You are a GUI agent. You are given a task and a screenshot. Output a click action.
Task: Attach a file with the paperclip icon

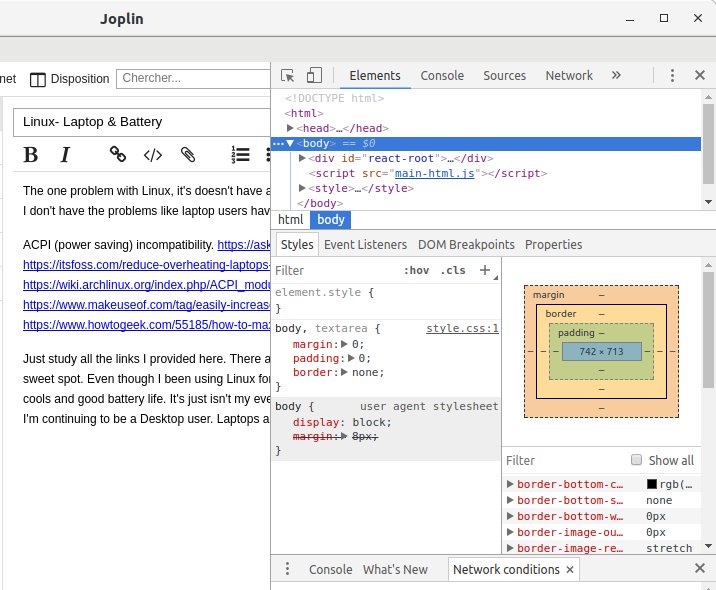pos(188,155)
